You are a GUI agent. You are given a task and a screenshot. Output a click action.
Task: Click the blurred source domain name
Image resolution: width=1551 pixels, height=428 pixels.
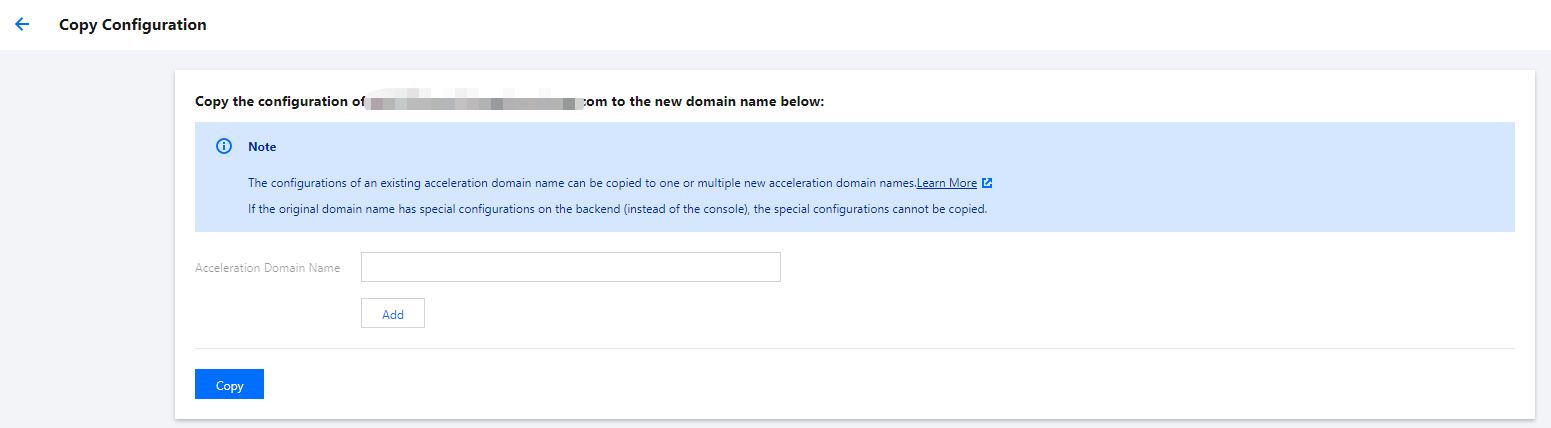tap(475, 102)
